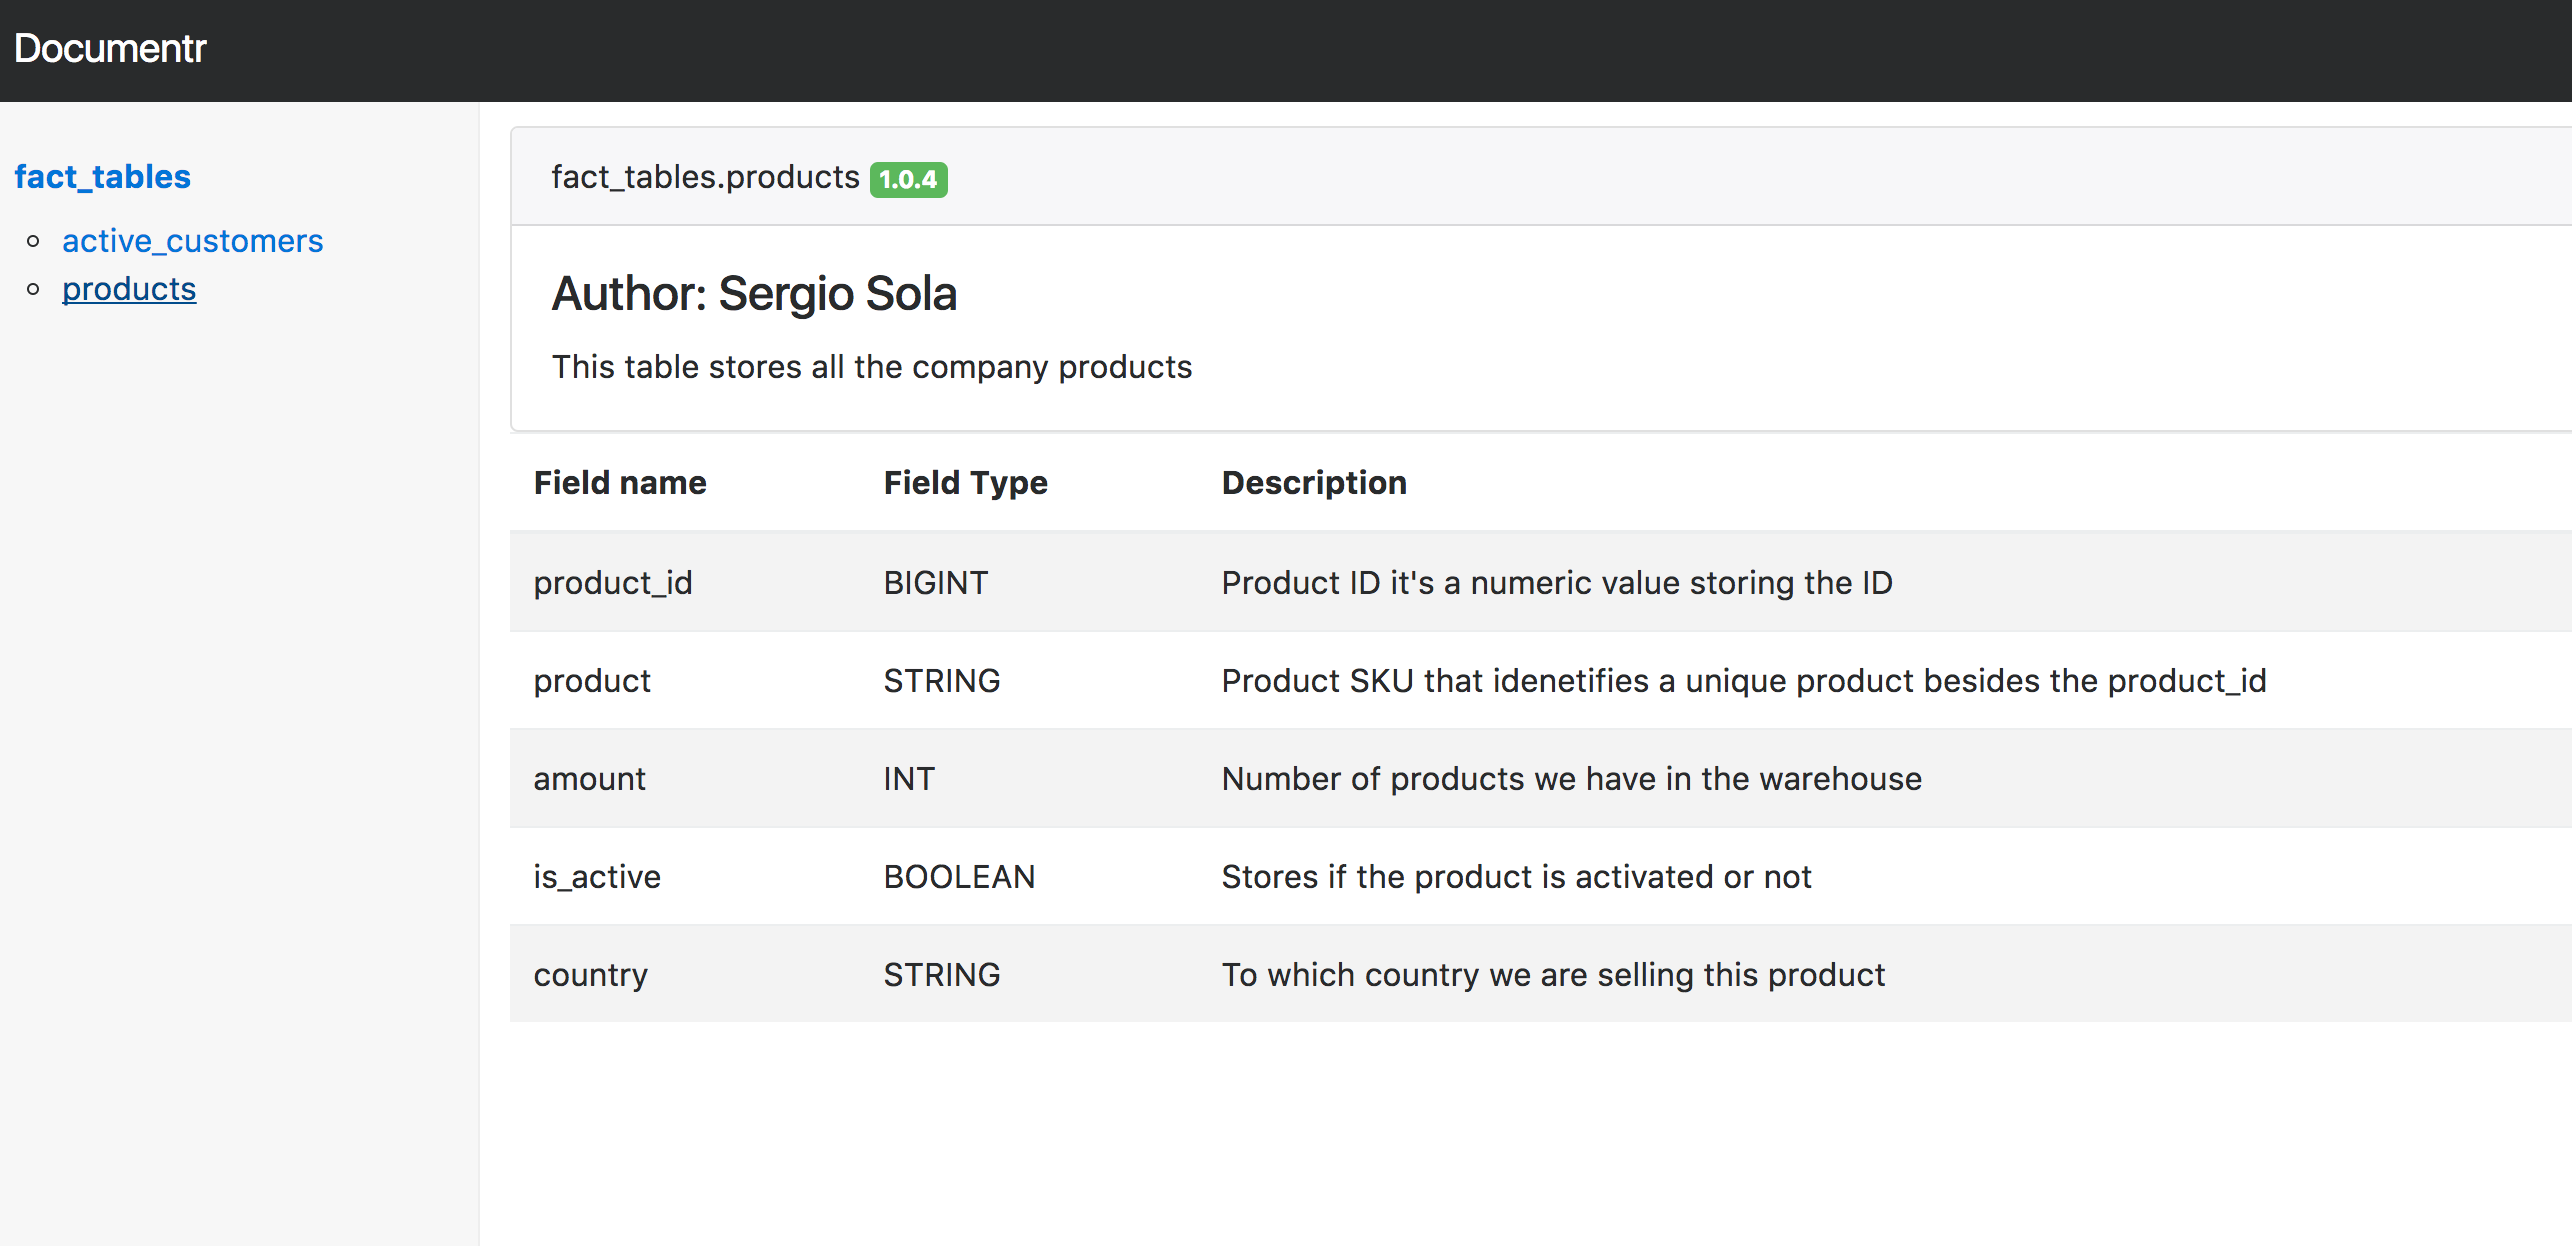Click the INT type cell
The image size is (2572, 1246).
(908, 778)
